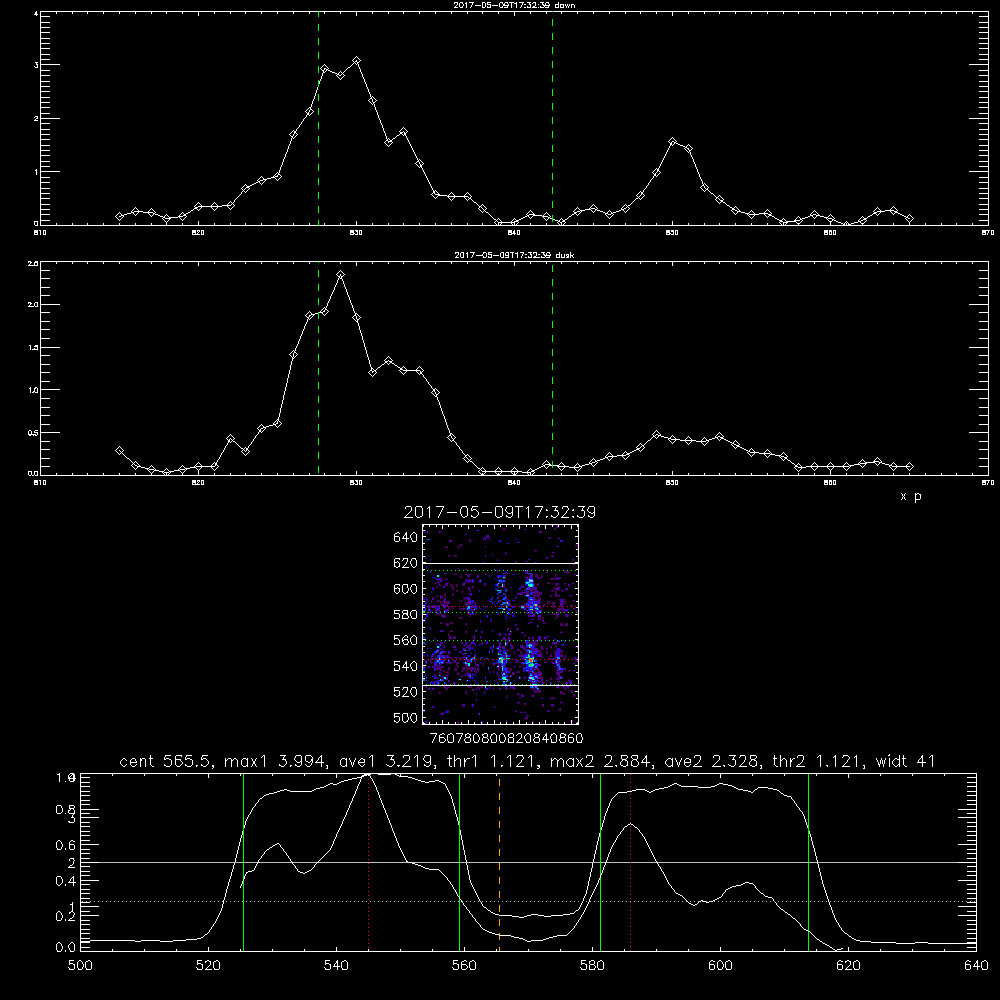Open the 2D spectral heatmap image
Screen dimensions: 1000x1000
[x=501, y=624]
